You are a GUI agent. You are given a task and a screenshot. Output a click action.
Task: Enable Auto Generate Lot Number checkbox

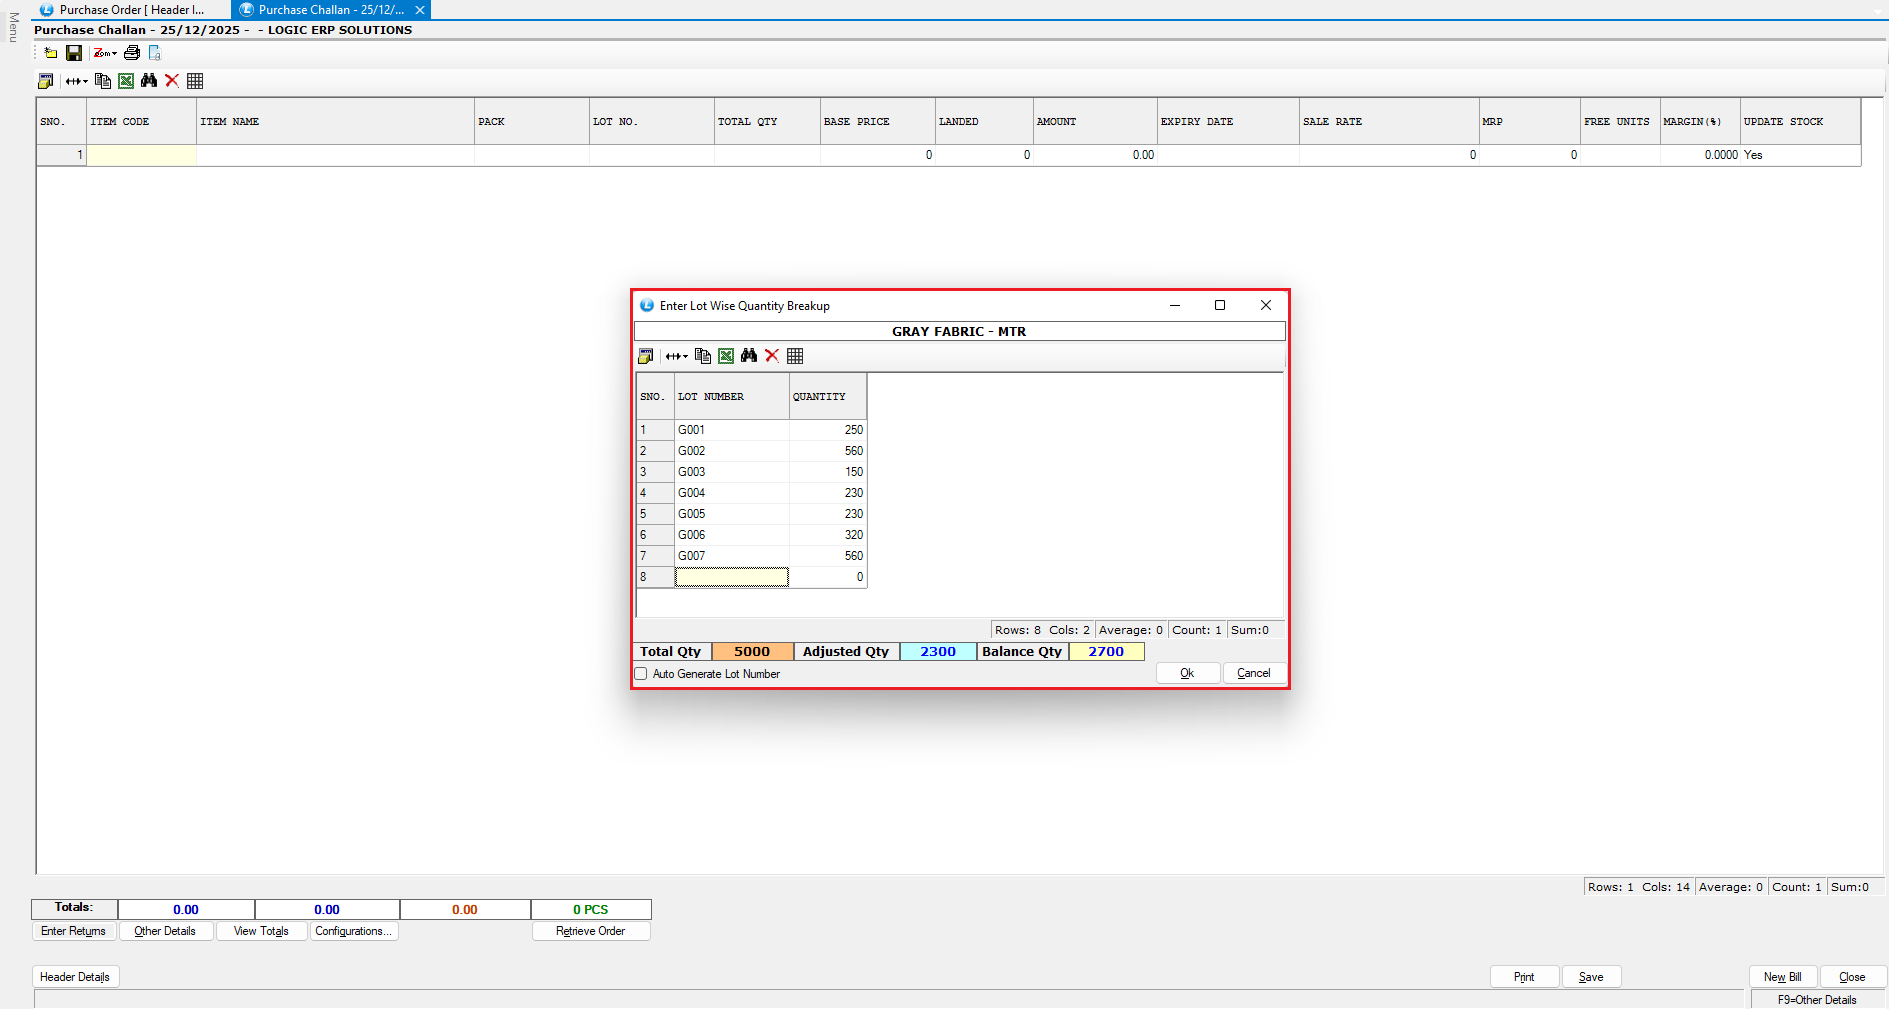[642, 674]
